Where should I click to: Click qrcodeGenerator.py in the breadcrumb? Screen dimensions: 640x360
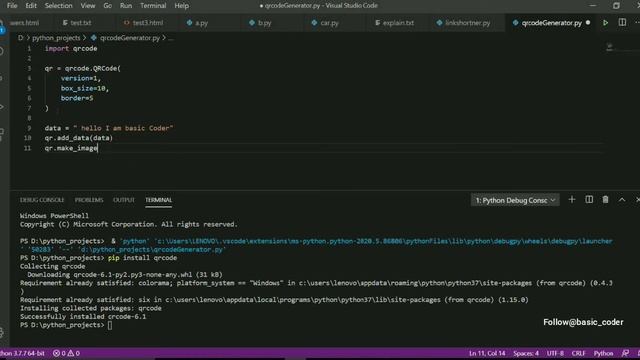coord(130,38)
